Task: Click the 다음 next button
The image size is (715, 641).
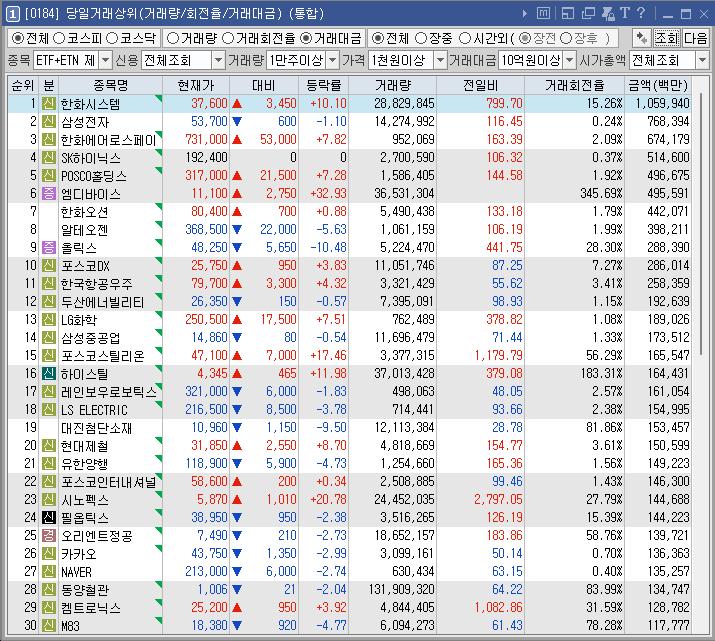Action: (x=695, y=38)
